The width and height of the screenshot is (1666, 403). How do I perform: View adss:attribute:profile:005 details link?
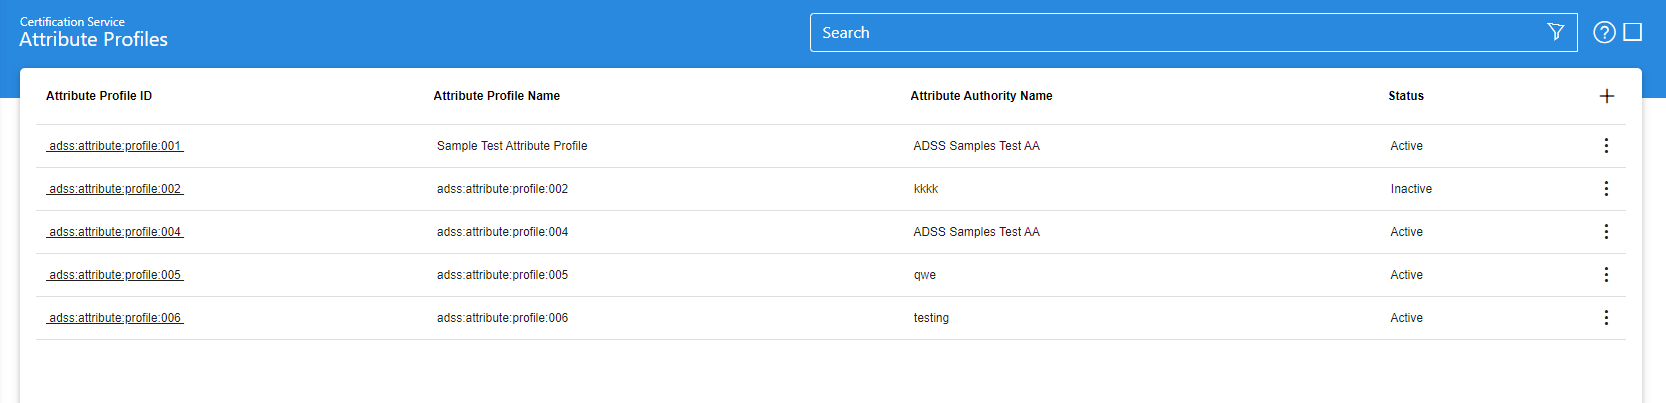coord(115,275)
